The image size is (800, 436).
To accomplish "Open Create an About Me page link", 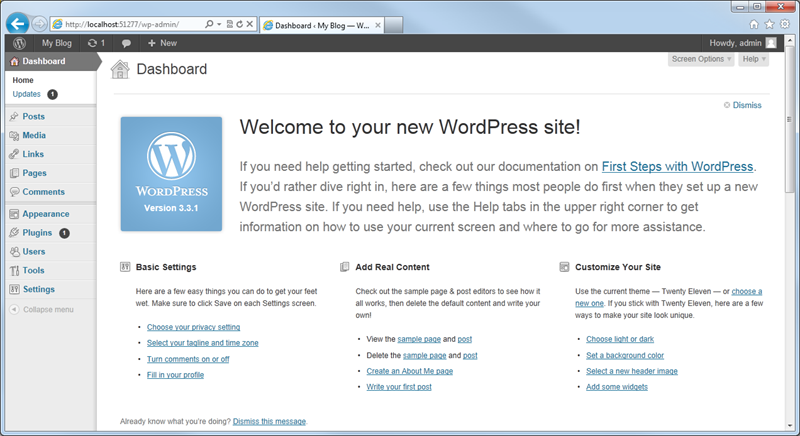I will pyautogui.click(x=410, y=371).
